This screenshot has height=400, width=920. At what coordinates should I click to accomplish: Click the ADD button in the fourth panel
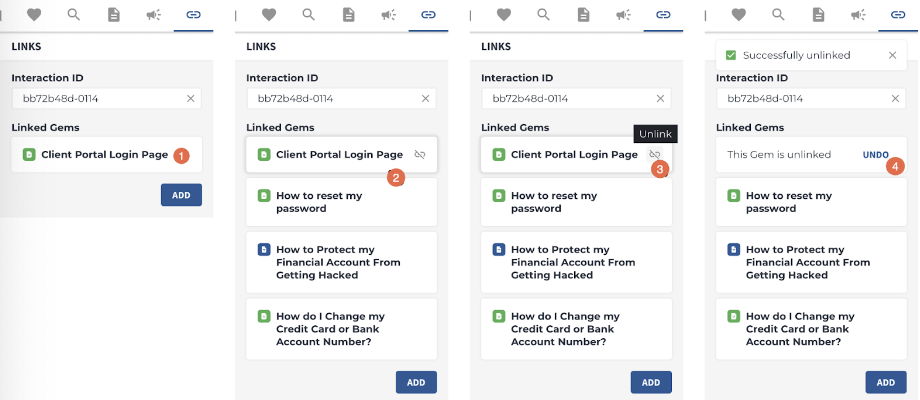tap(886, 382)
